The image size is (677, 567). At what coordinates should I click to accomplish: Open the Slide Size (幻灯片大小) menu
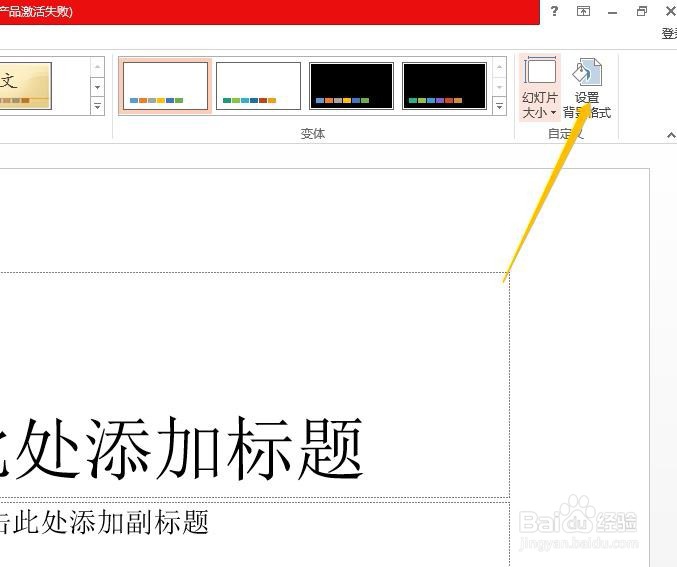(x=540, y=88)
